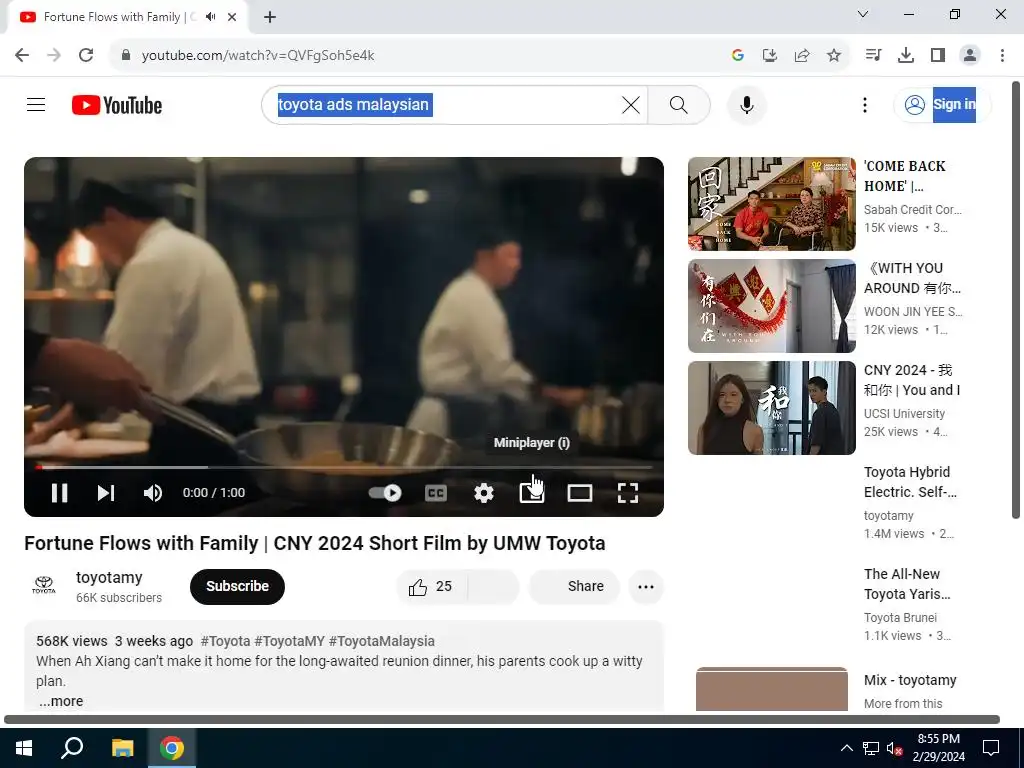This screenshot has height=768, width=1024.
Task: Open WITH YOU AROUND video thumbnail
Action: [x=771, y=306]
